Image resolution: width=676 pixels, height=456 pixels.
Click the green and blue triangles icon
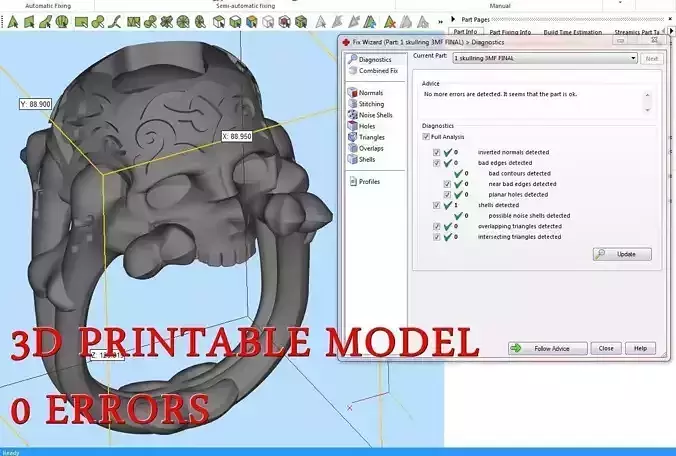370,22
